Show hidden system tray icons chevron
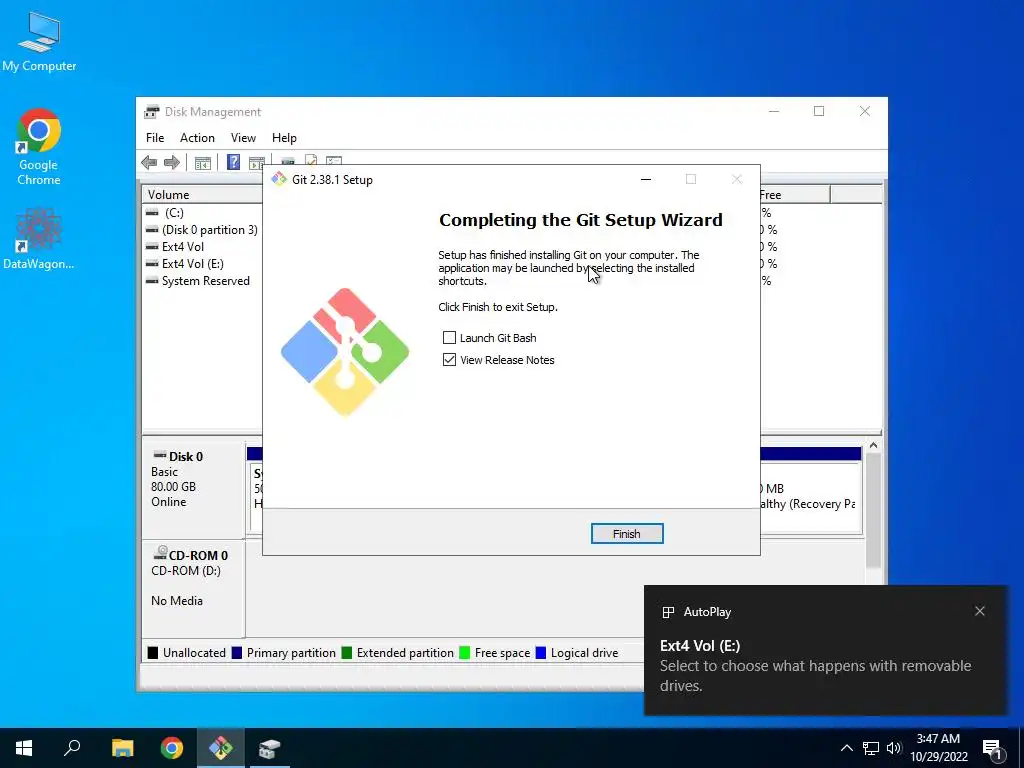The width and height of the screenshot is (1024, 768). click(x=846, y=748)
